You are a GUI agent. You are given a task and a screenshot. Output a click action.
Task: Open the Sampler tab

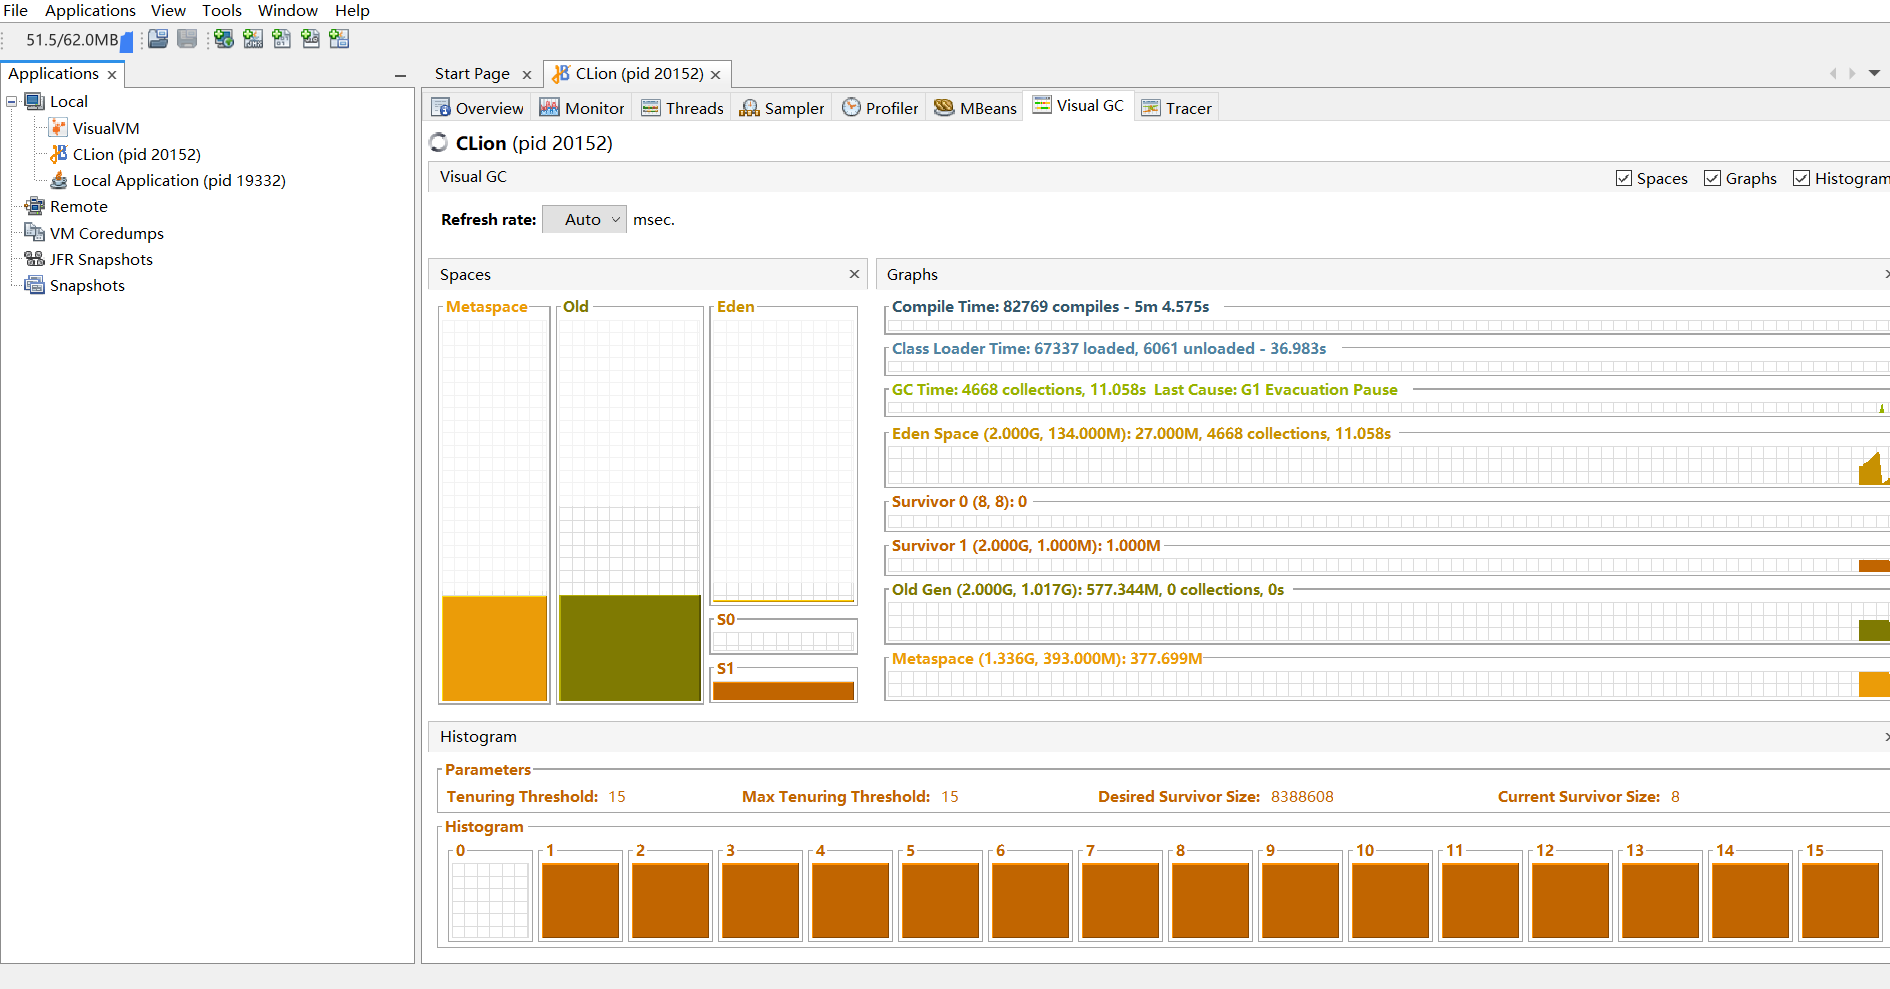(x=782, y=108)
